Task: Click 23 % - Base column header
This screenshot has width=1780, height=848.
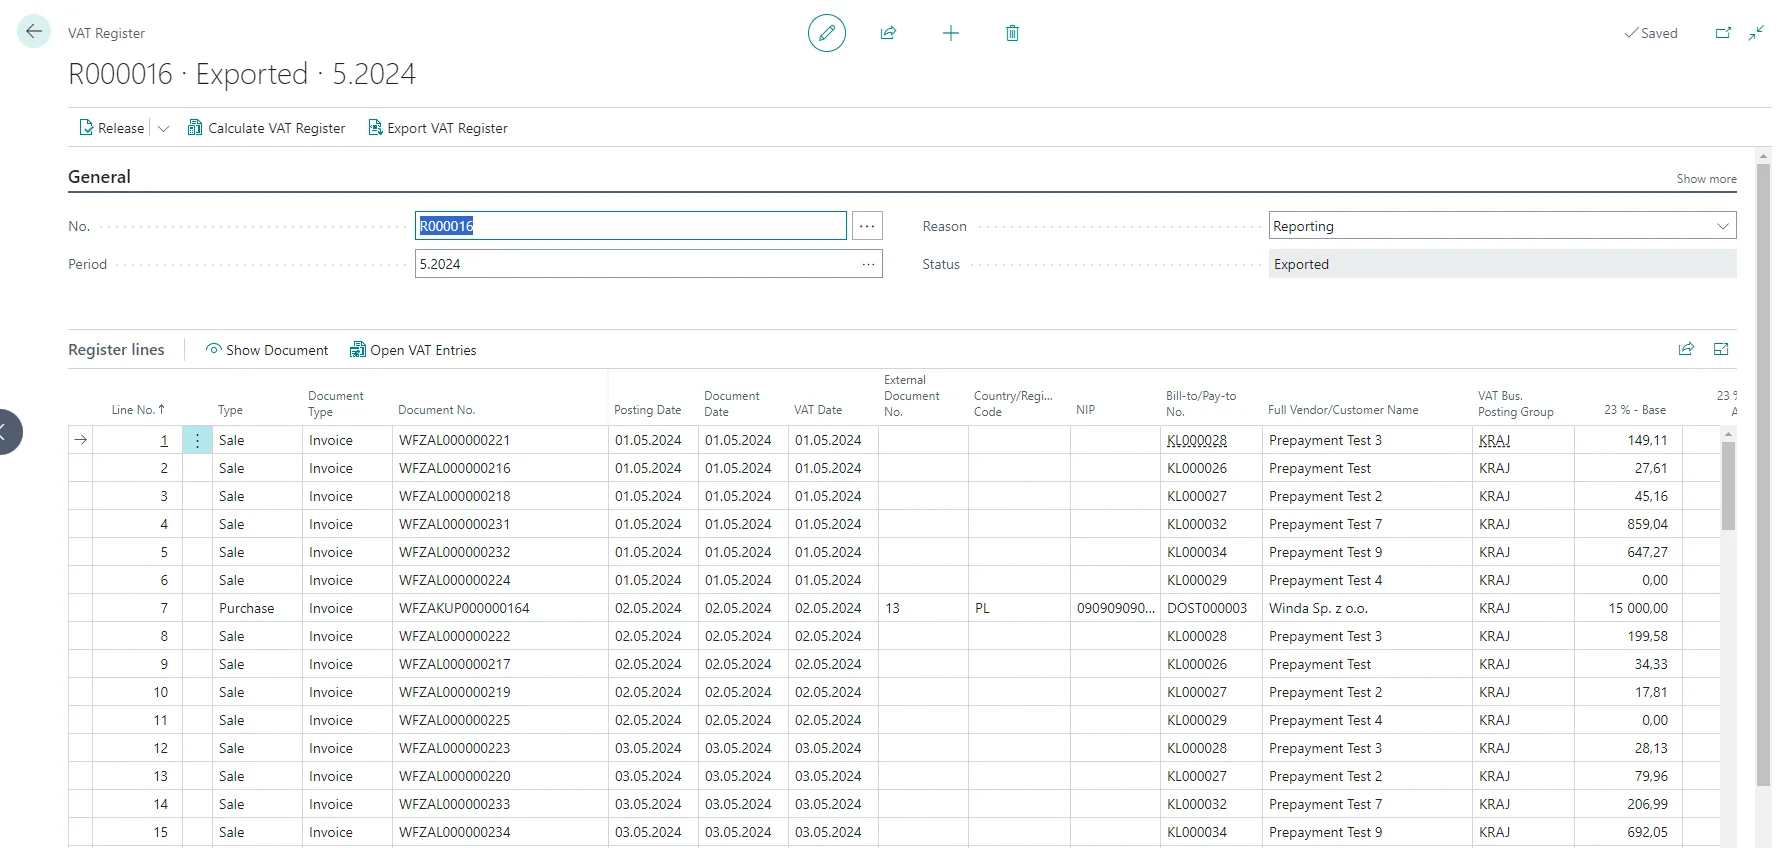Action: click(1635, 410)
